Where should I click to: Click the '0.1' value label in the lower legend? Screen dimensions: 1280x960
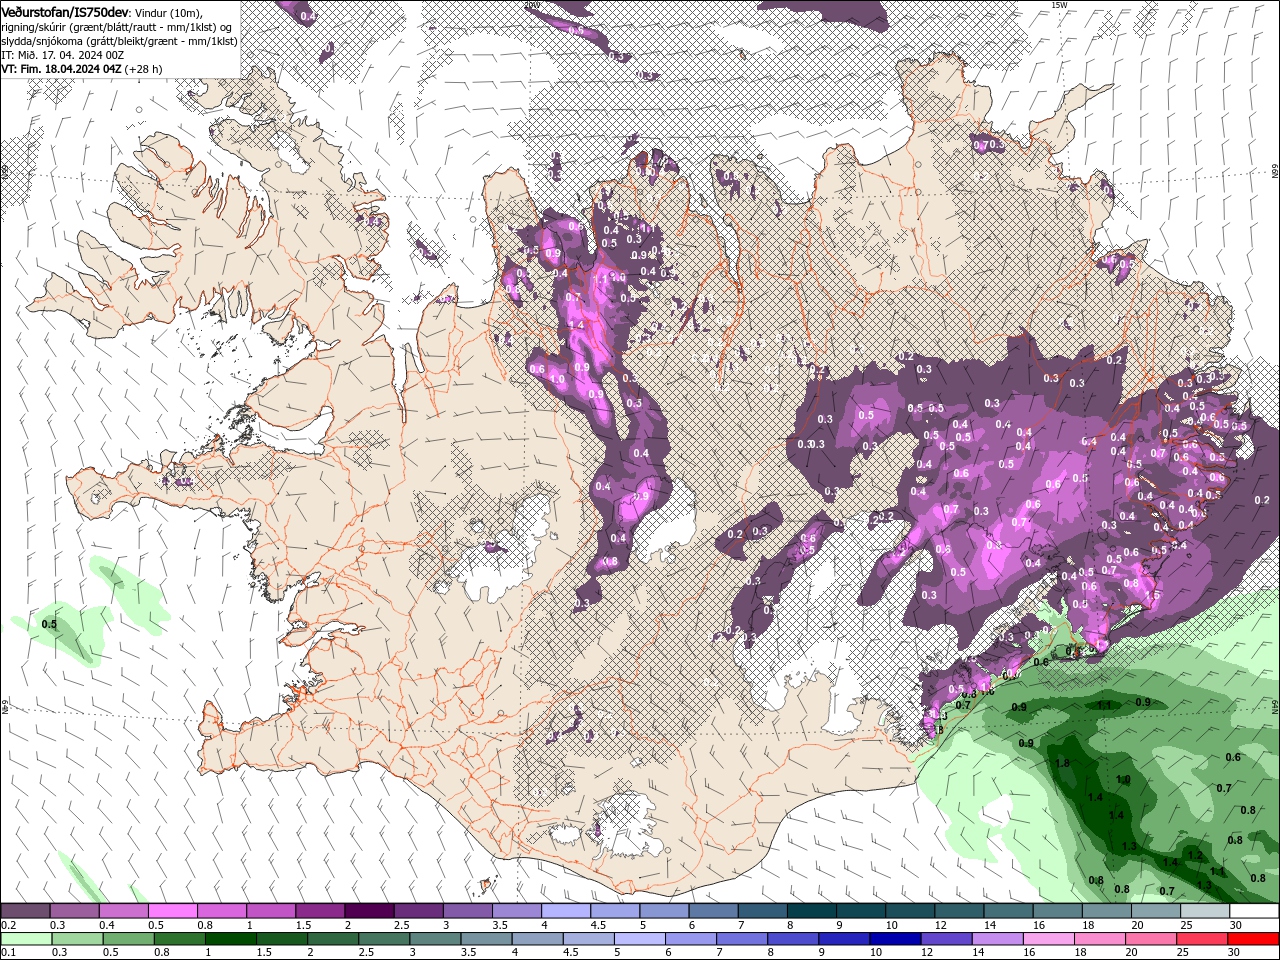tap(8, 952)
